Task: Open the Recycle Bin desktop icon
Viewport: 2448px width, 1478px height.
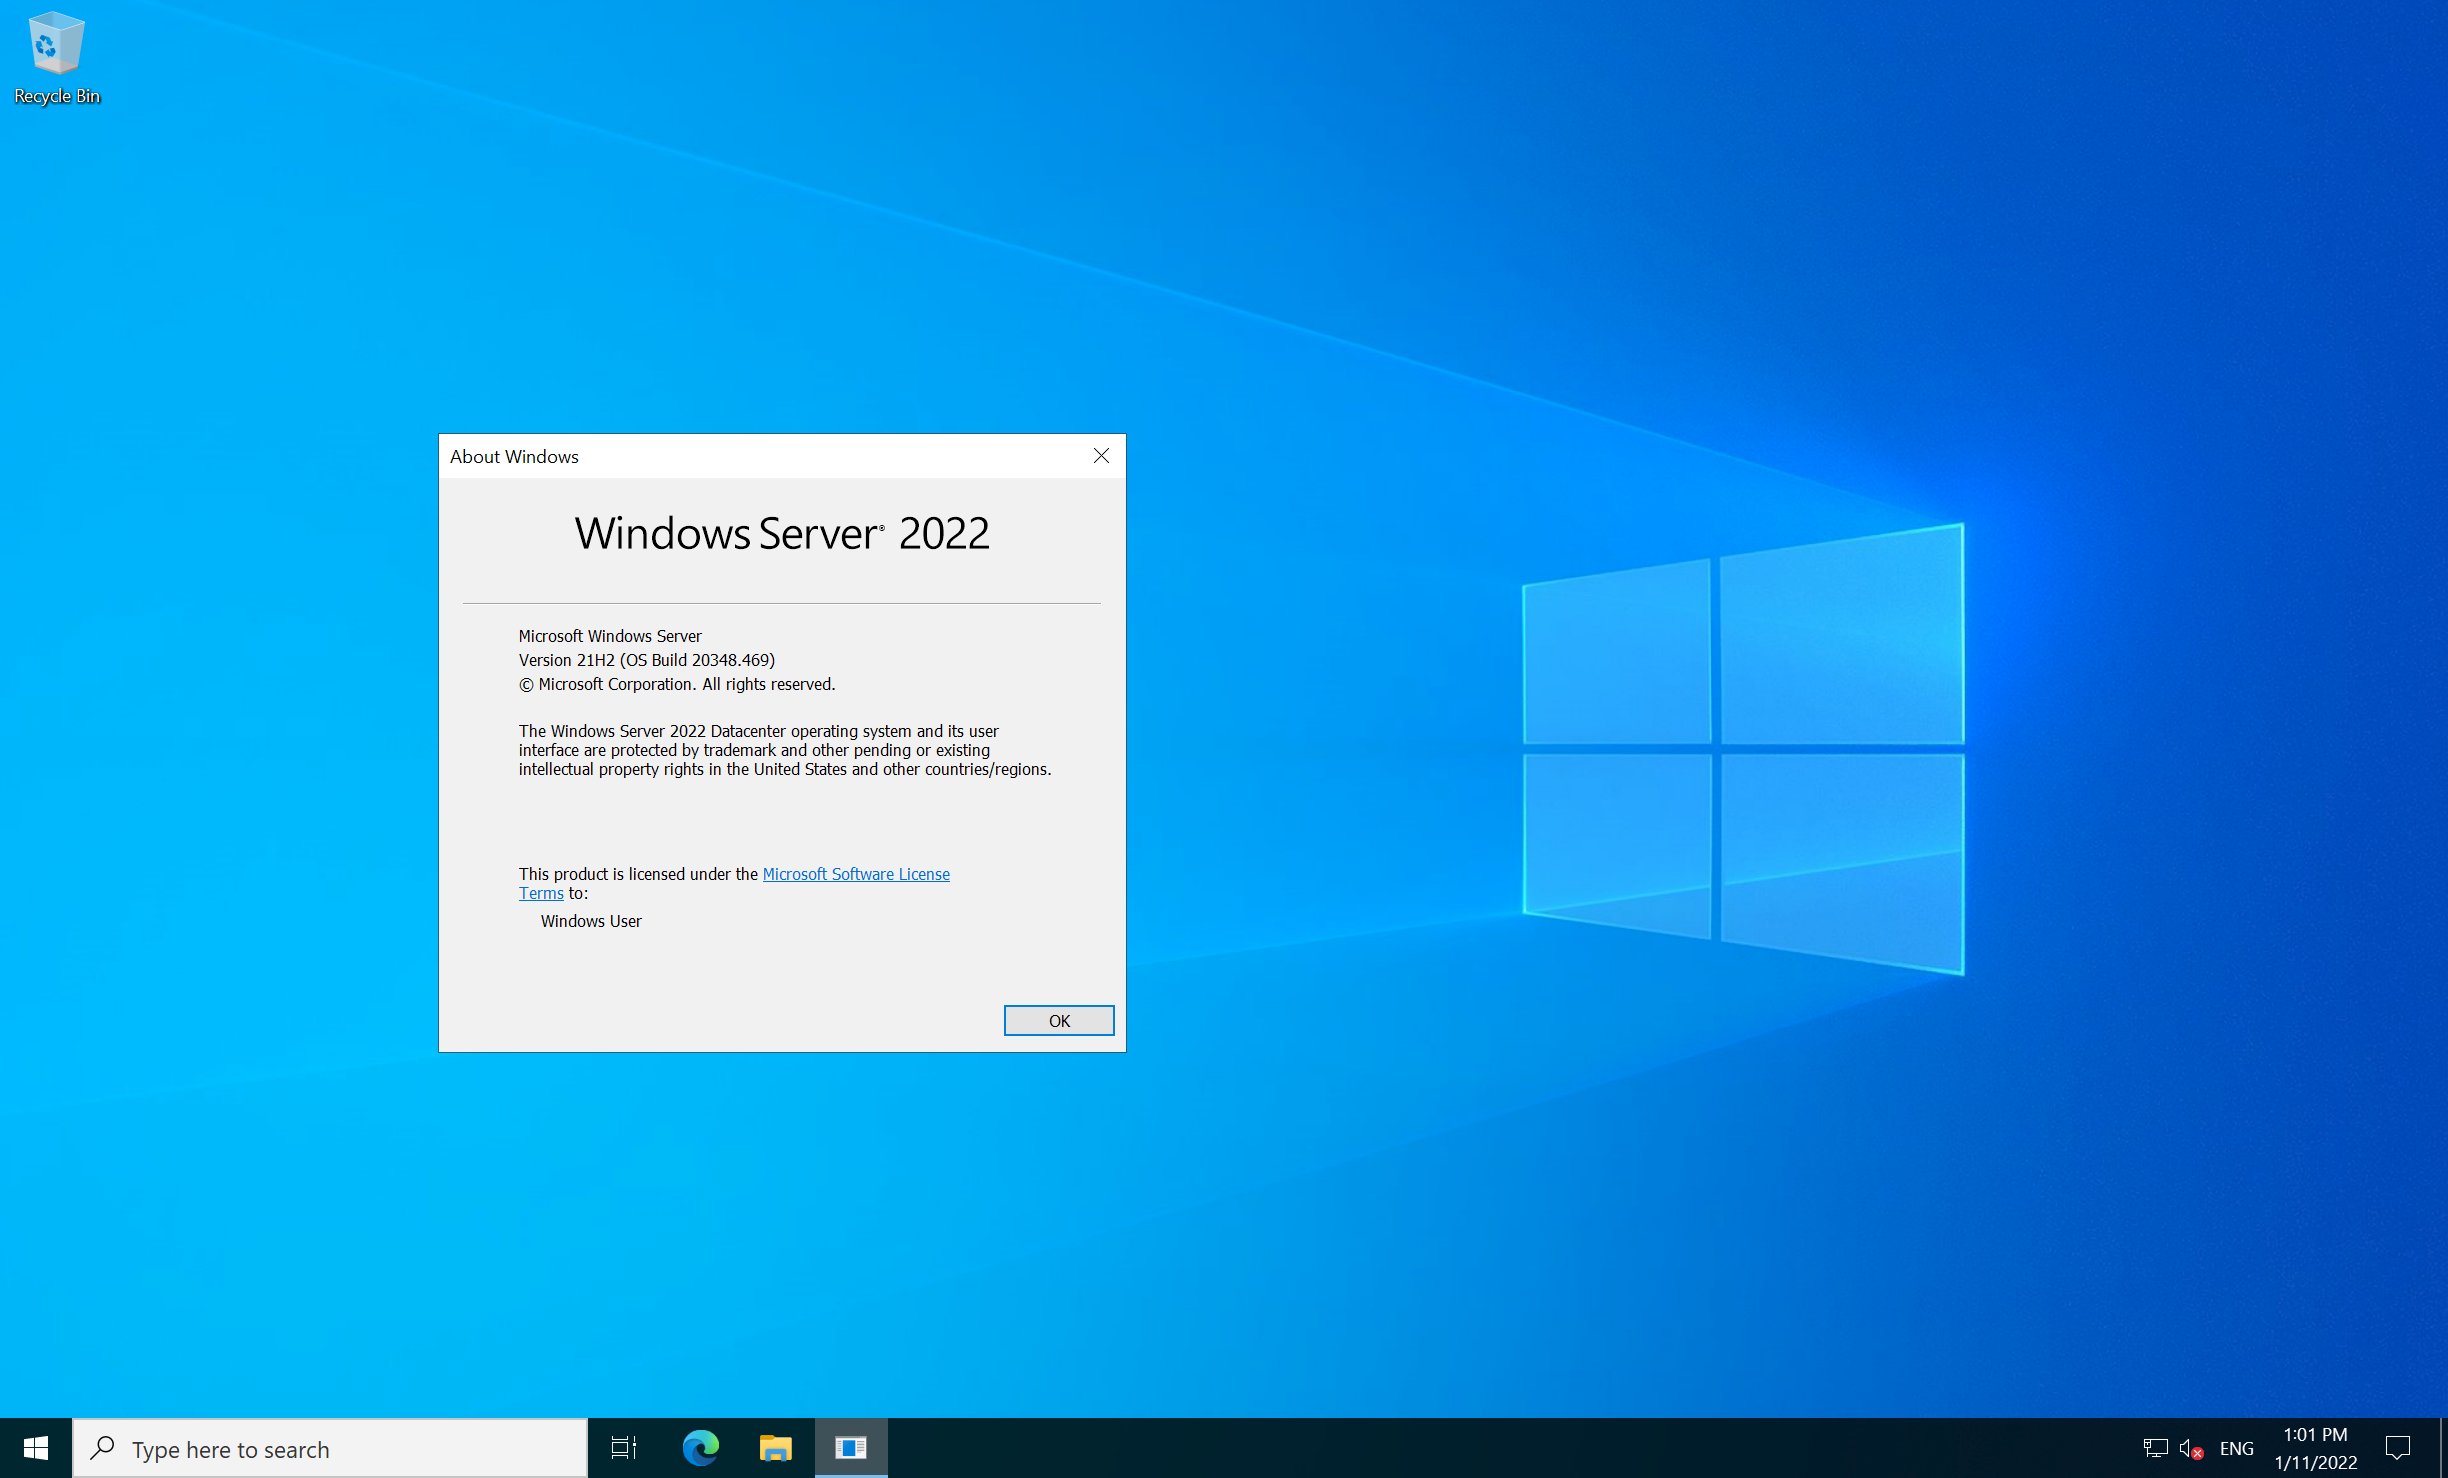Action: pyautogui.click(x=56, y=58)
